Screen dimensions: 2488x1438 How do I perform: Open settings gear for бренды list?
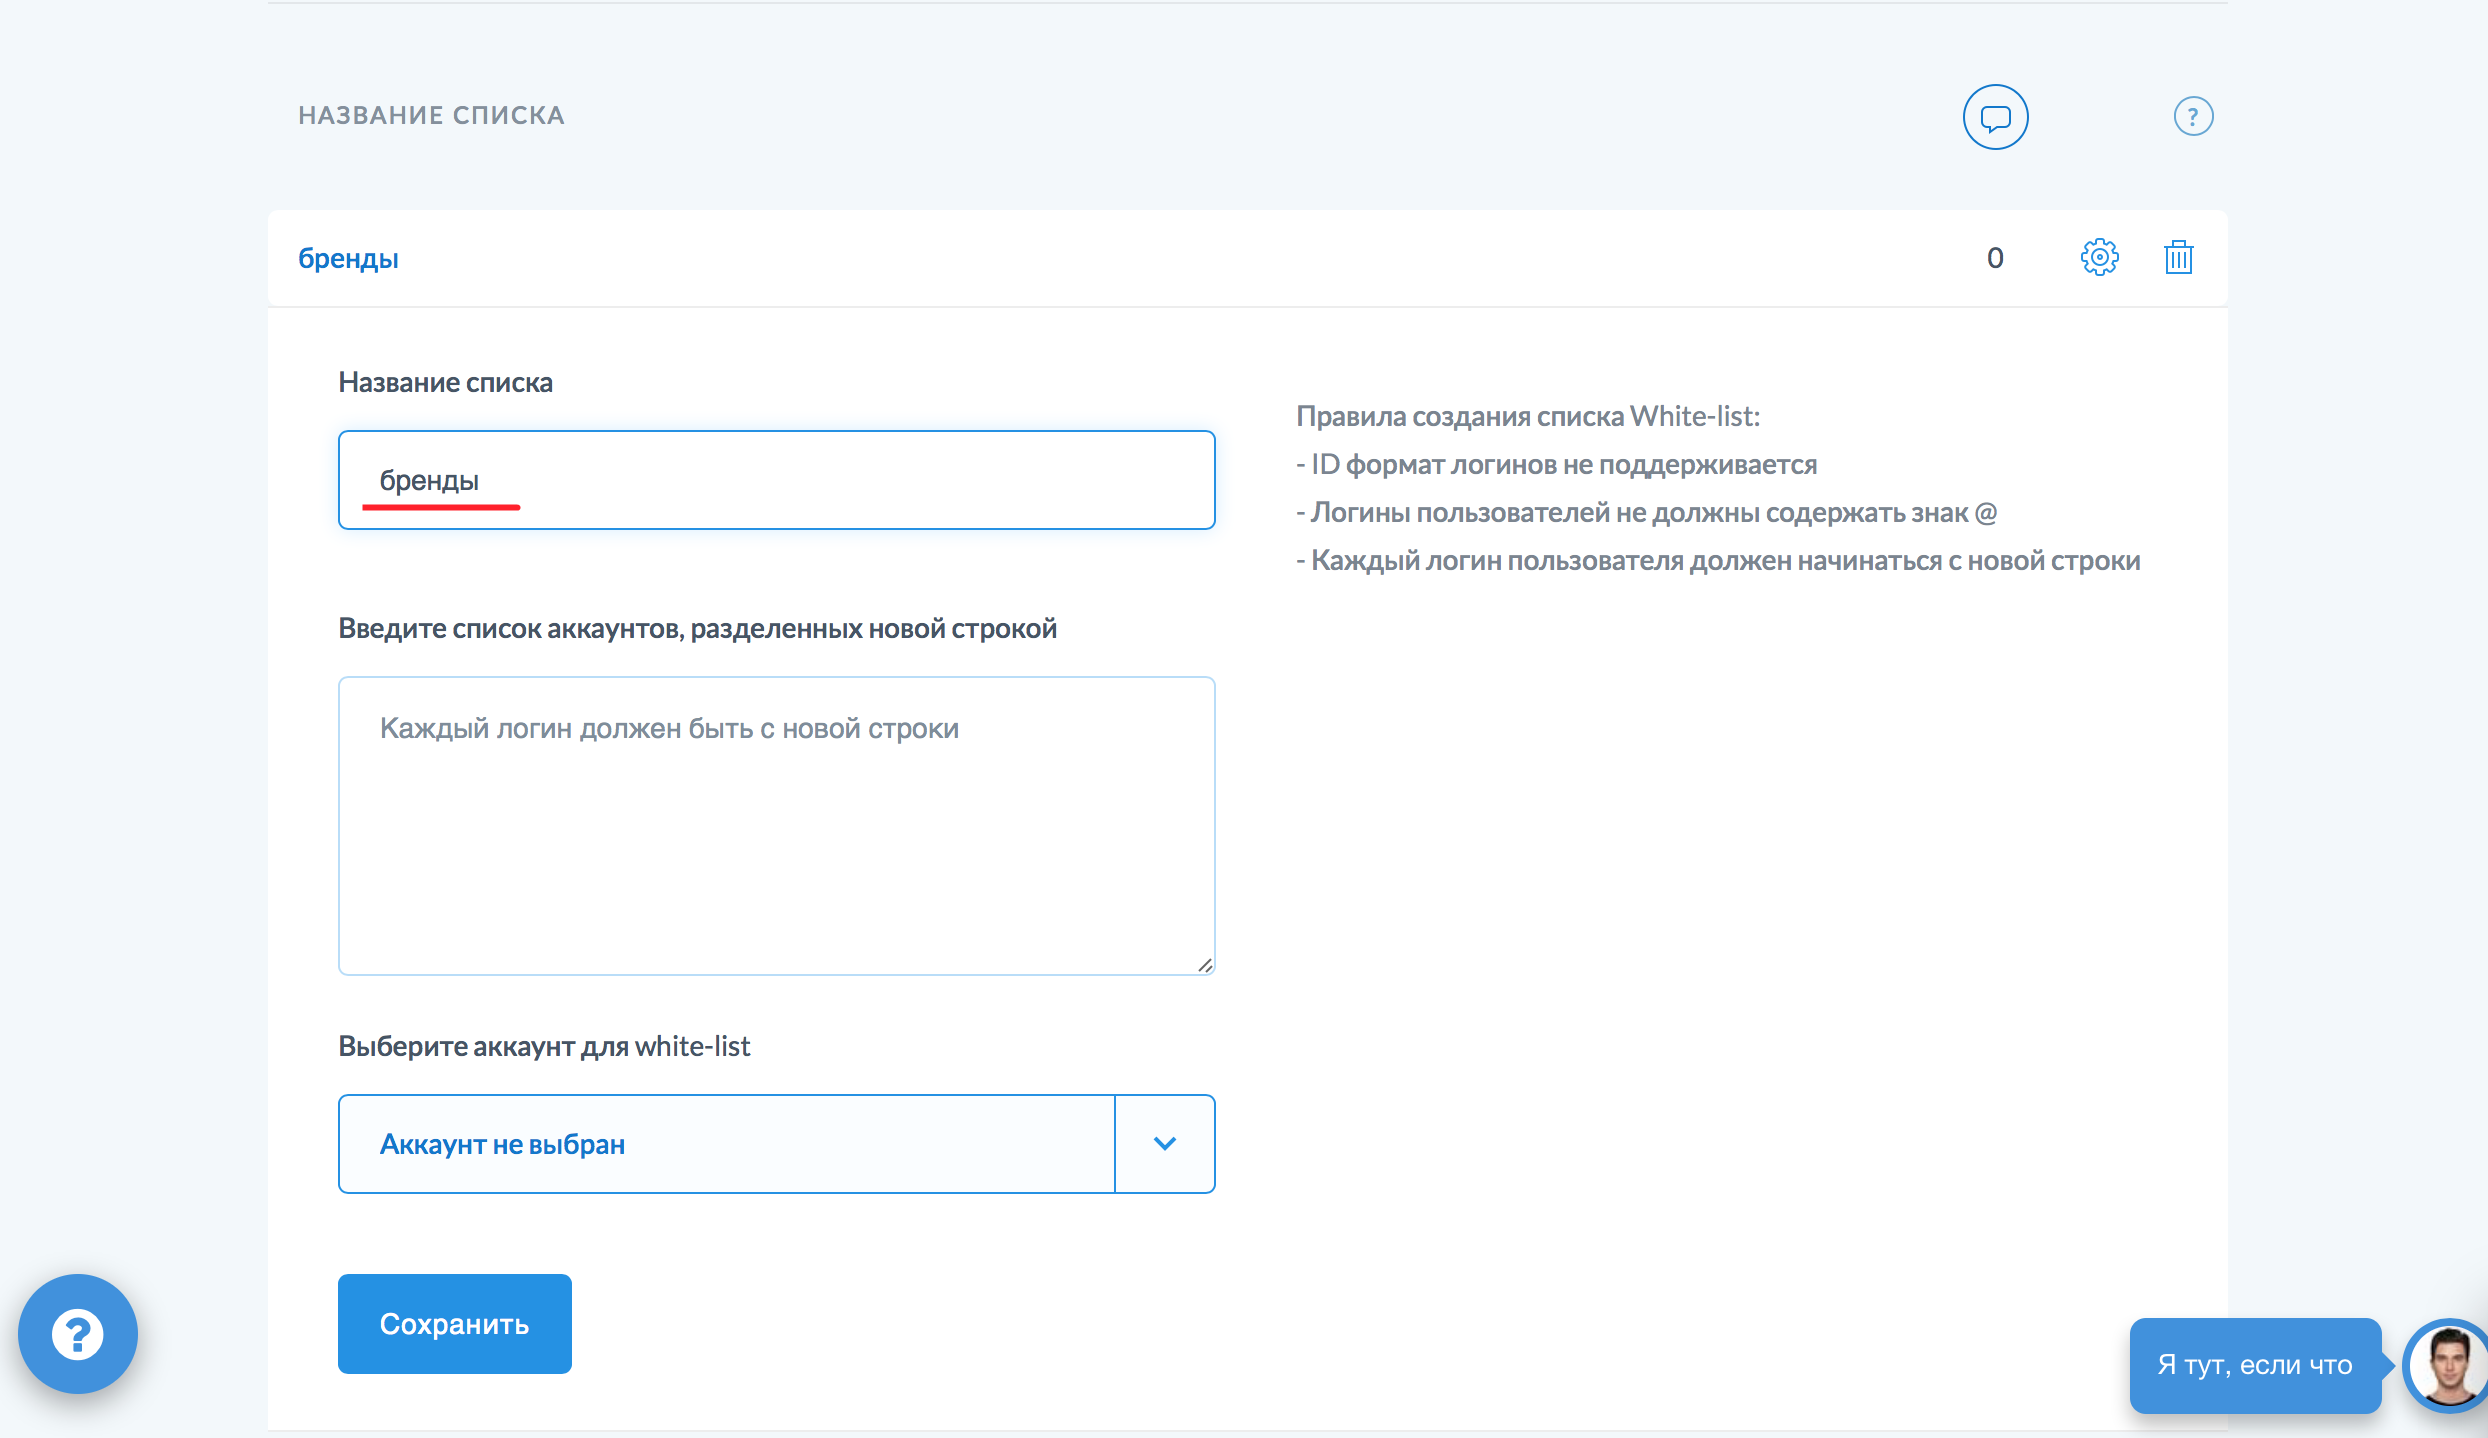[x=2099, y=258]
